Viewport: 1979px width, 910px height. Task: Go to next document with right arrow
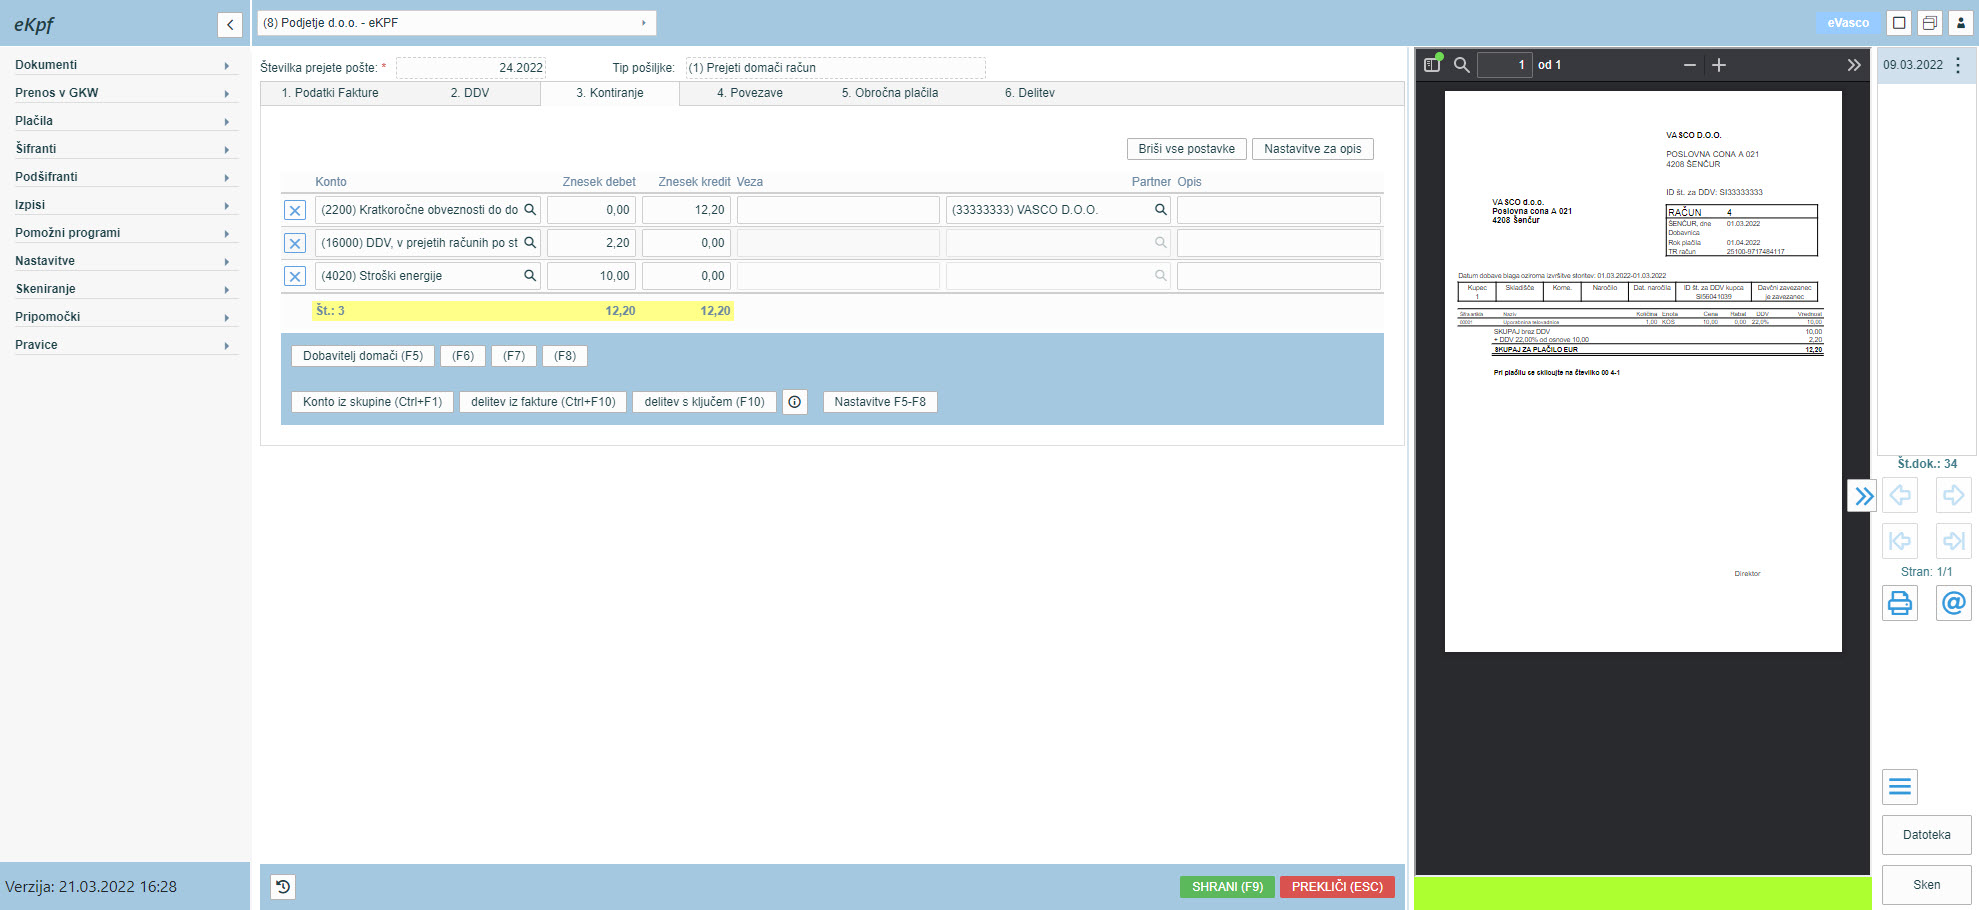[1954, 495]
